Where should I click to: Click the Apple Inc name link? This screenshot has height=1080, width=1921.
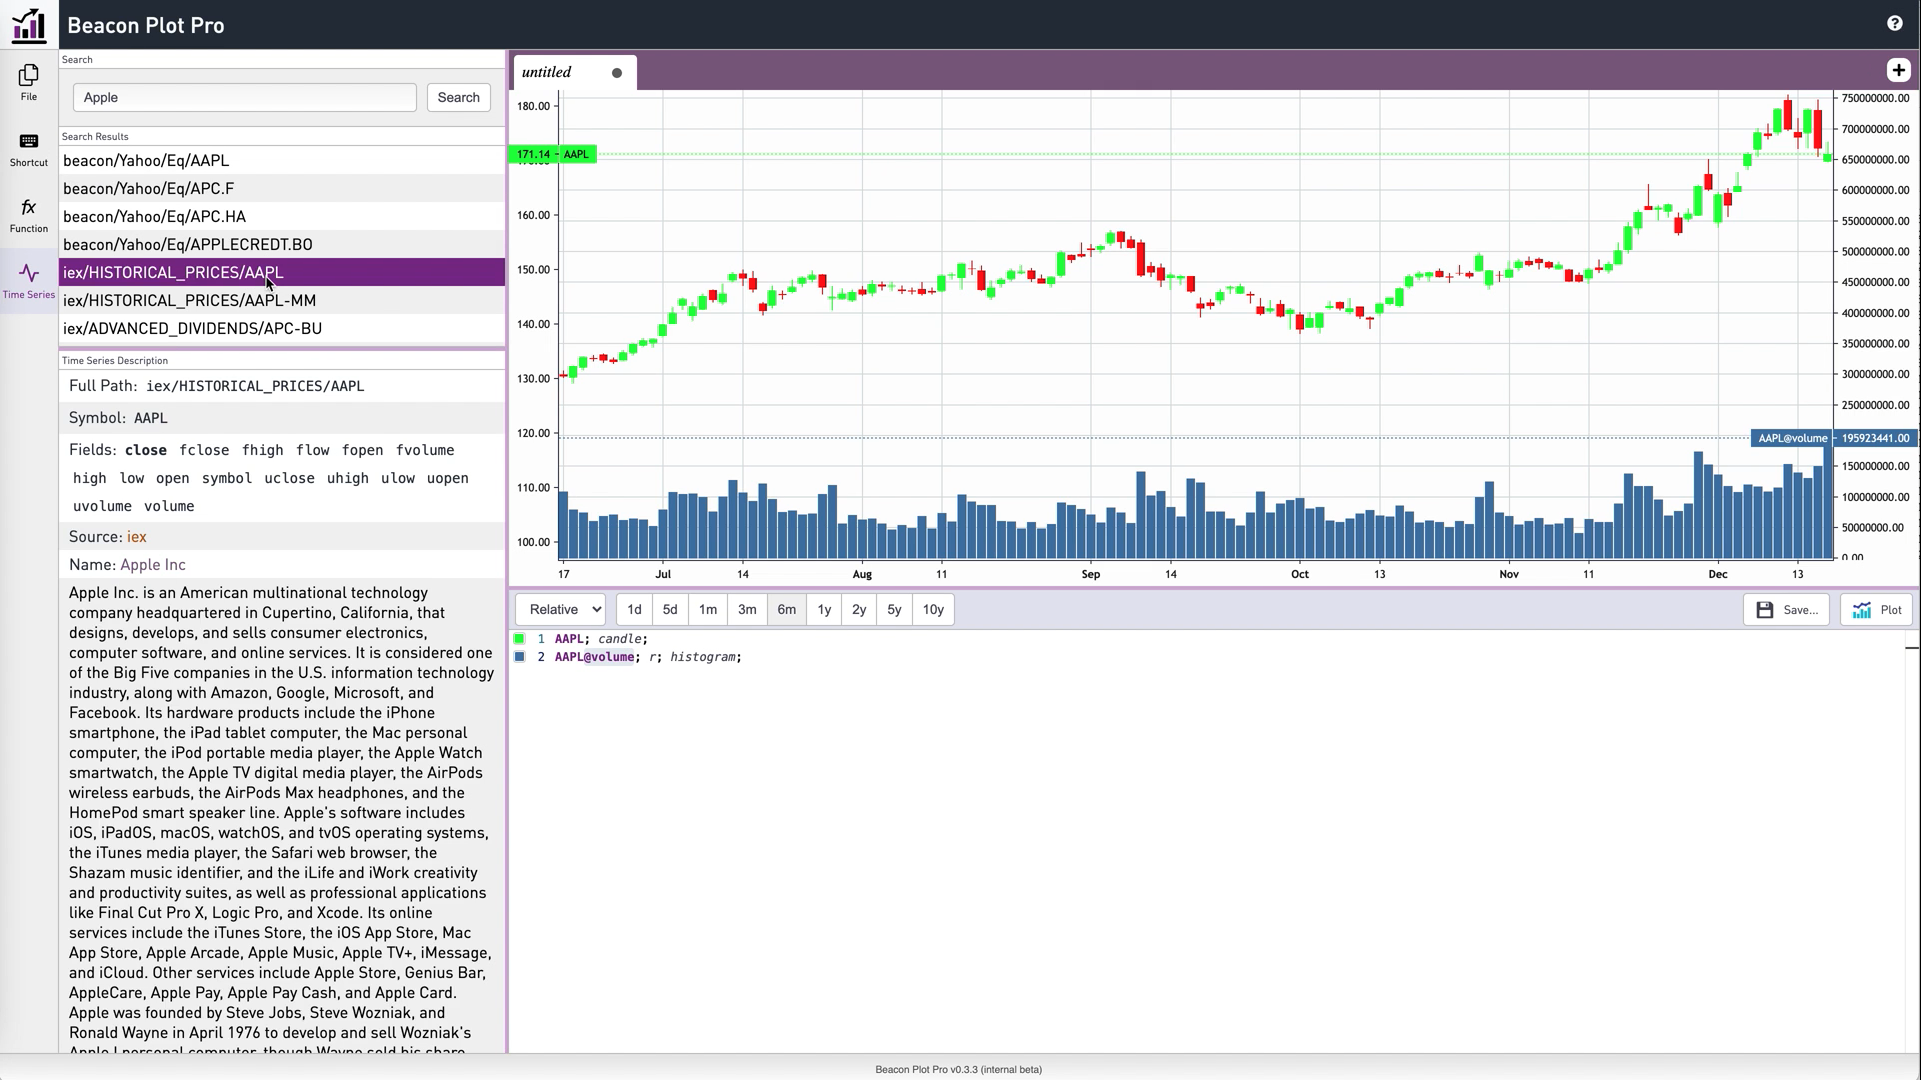click(153, 565)
